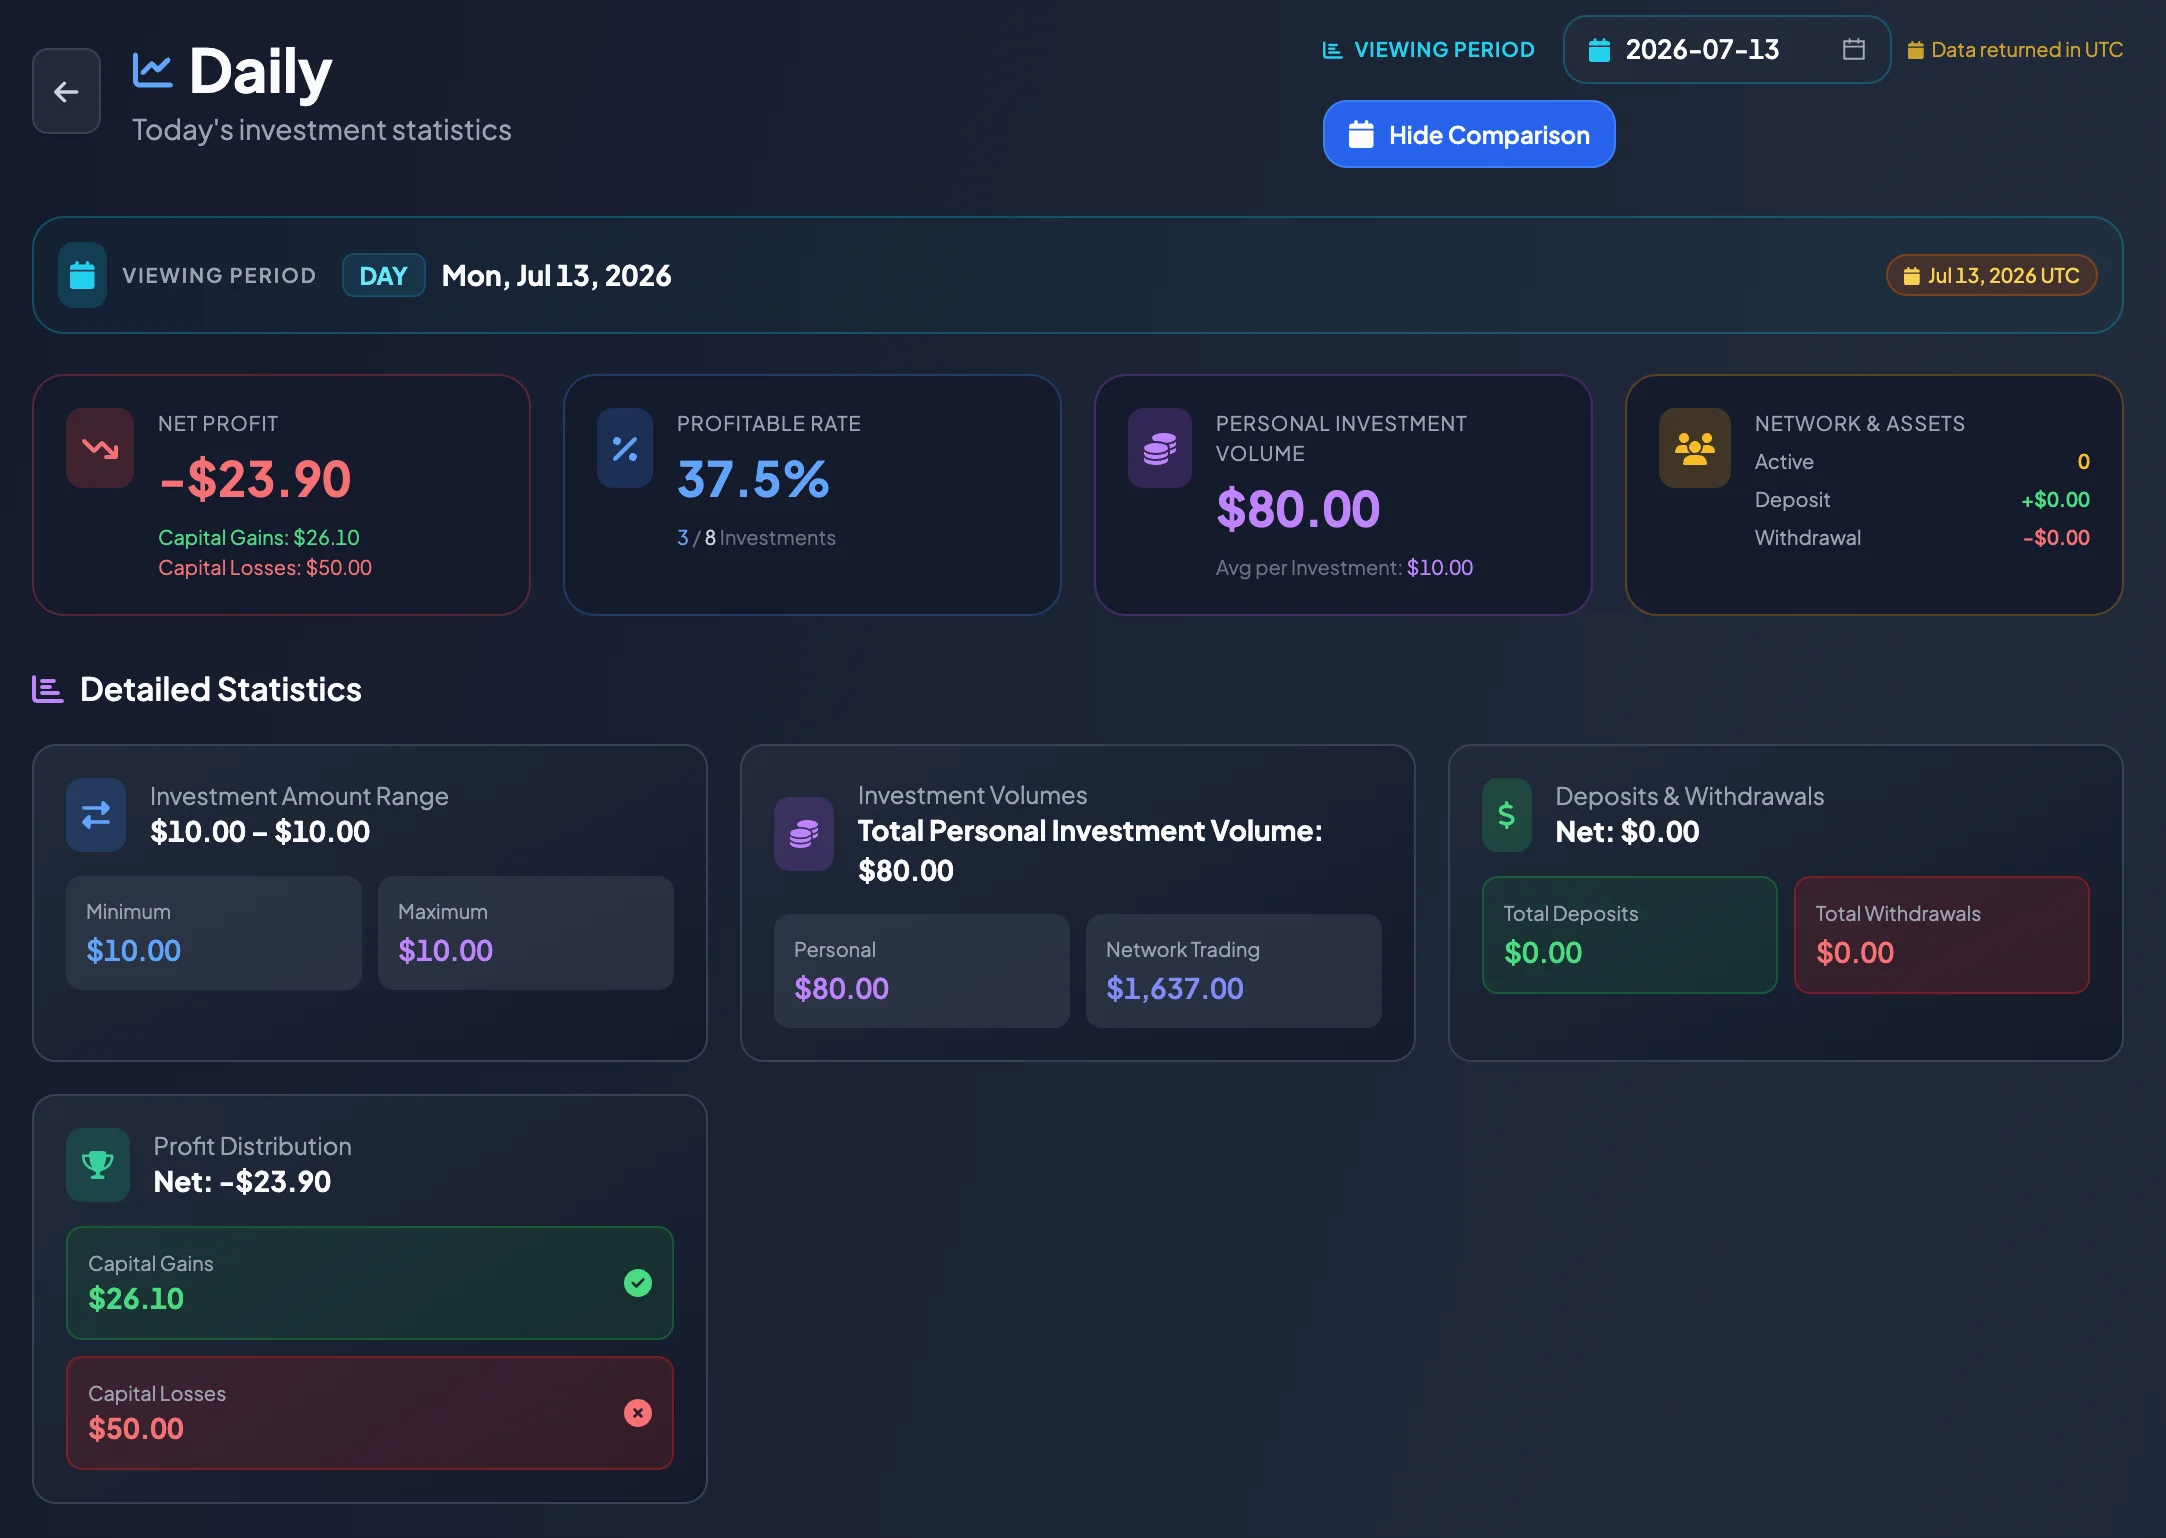2166x1538 pixels.
Task: Click the 3 / 8 Investments text
Action: [x=756, y=538]
